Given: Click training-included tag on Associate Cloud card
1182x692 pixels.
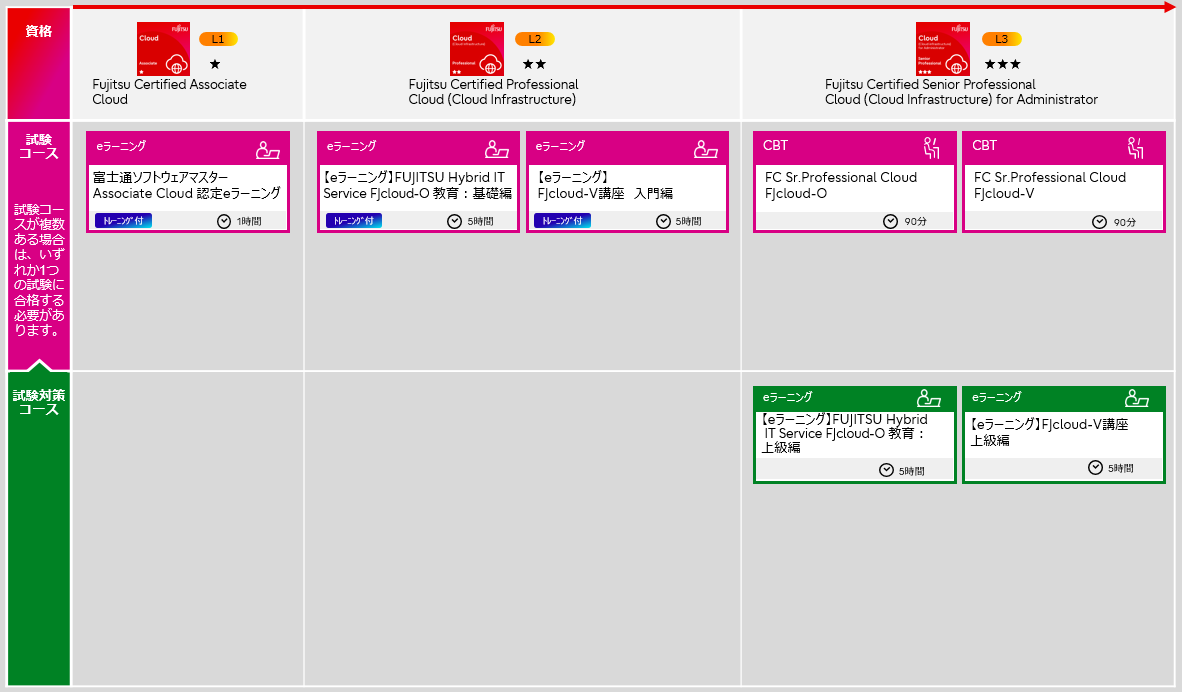Looking at the screenshot, I should [x=124, y=220].
